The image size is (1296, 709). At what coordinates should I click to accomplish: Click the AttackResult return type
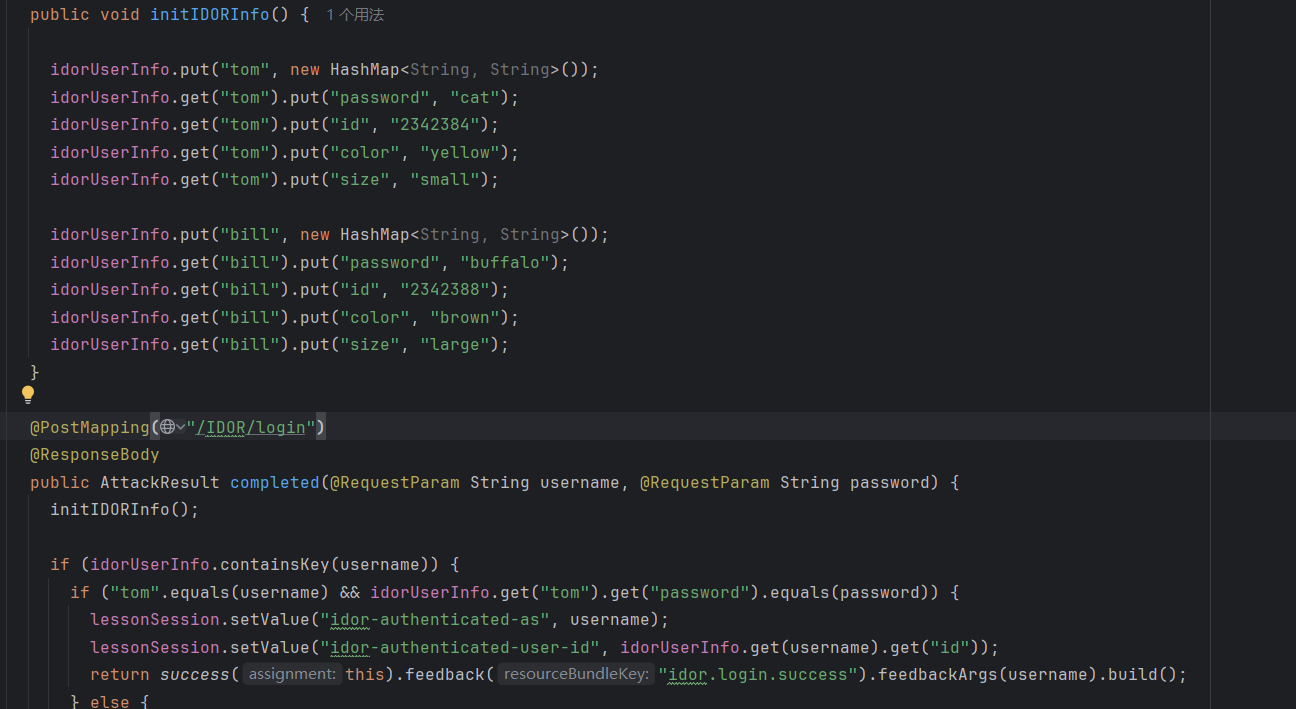point(160,483)
